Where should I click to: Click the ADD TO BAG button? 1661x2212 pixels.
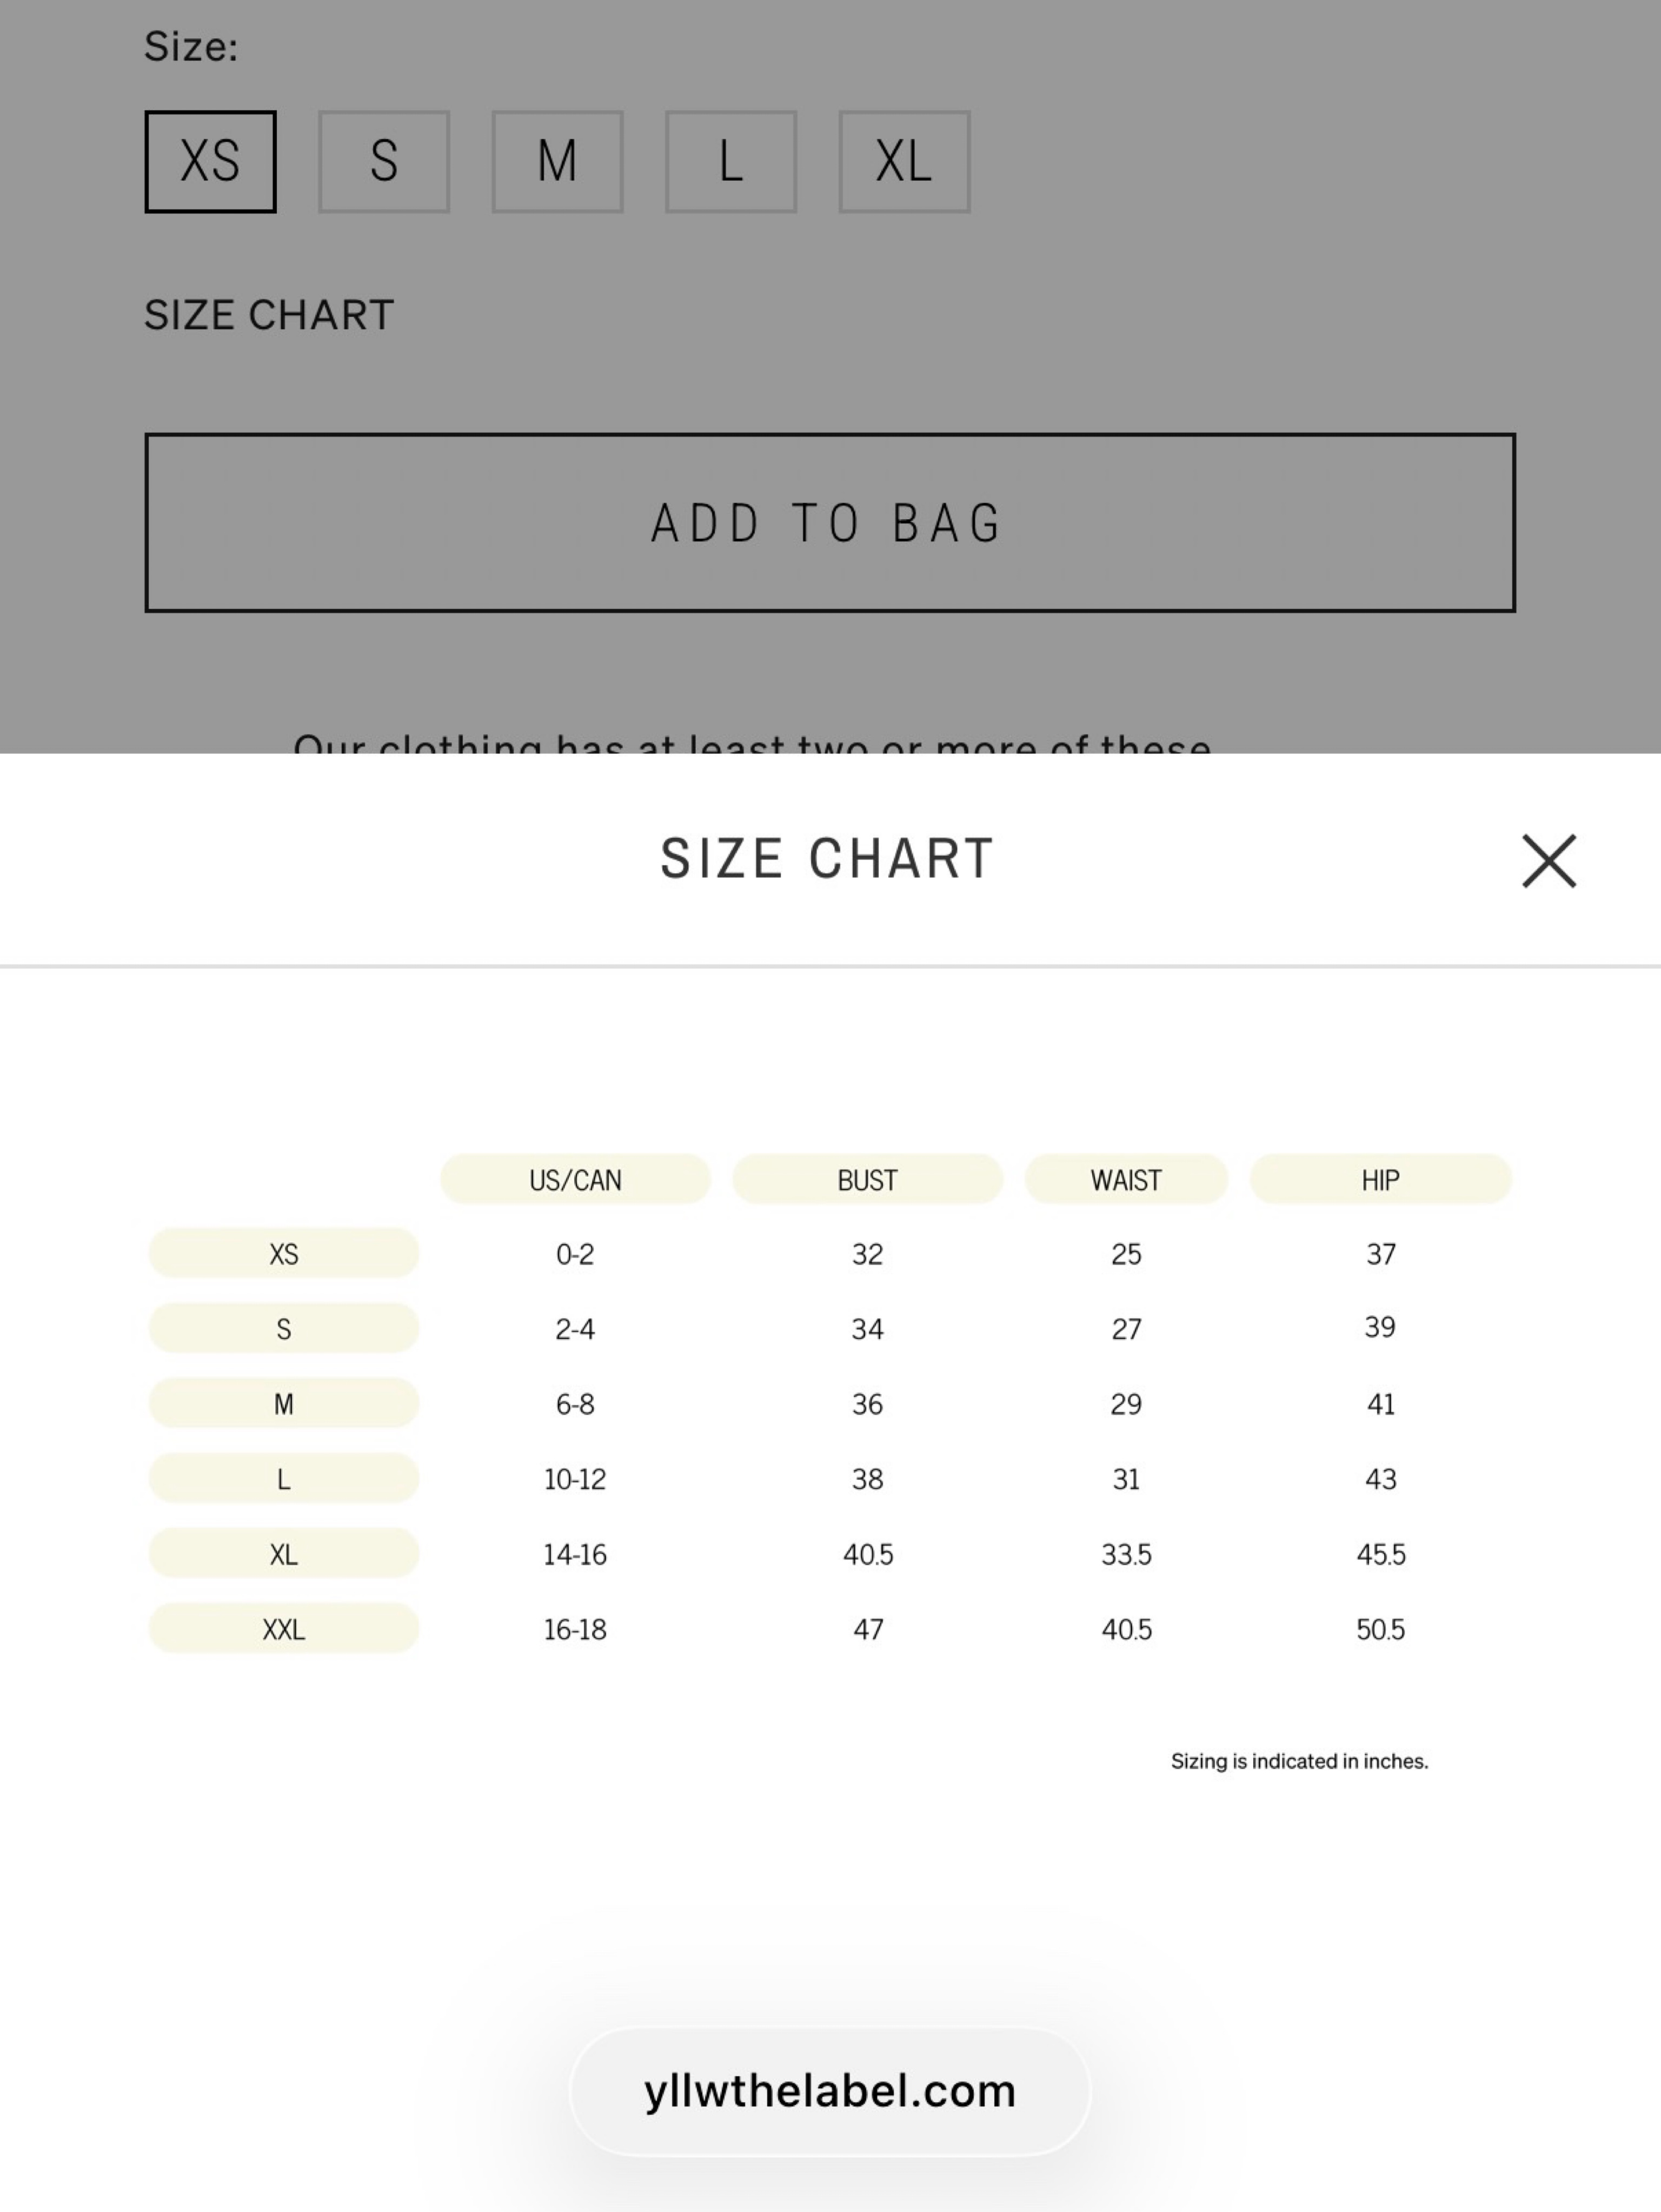(x=830, y=522)
